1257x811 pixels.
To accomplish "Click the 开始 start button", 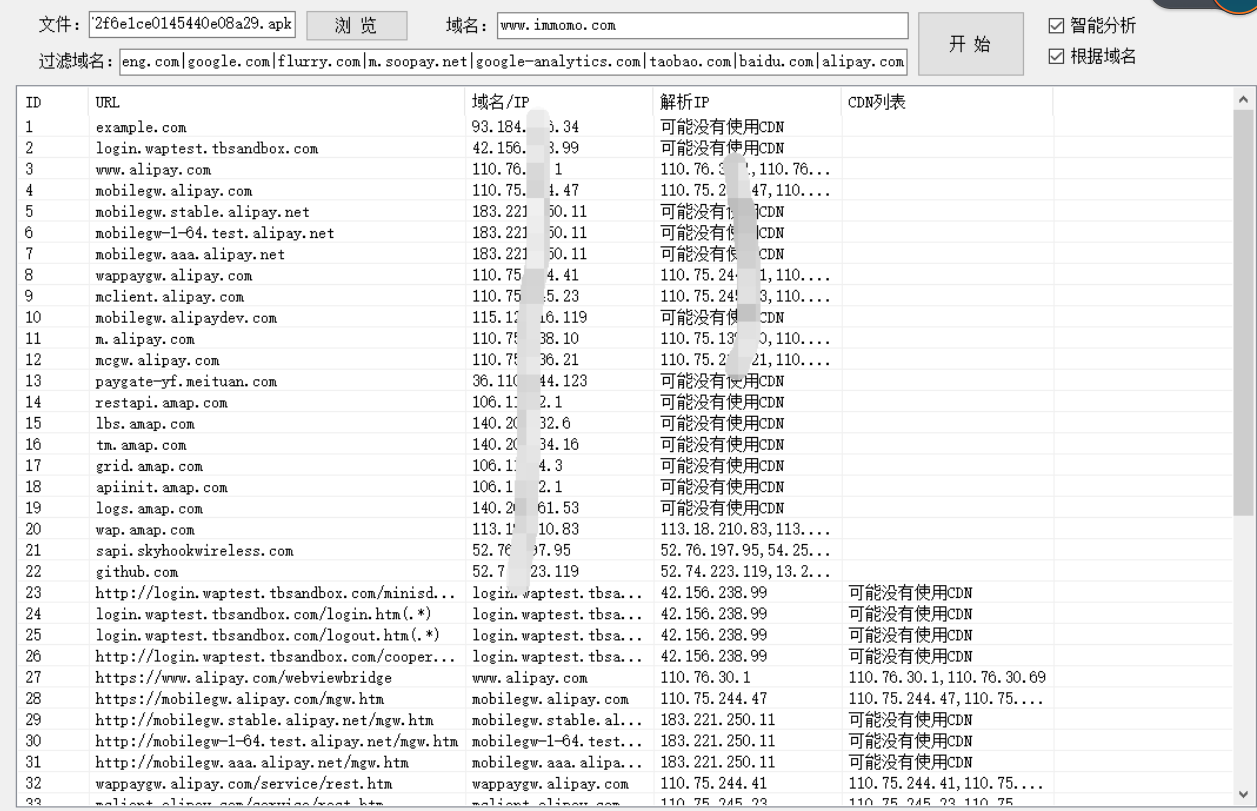I will 970,44.
